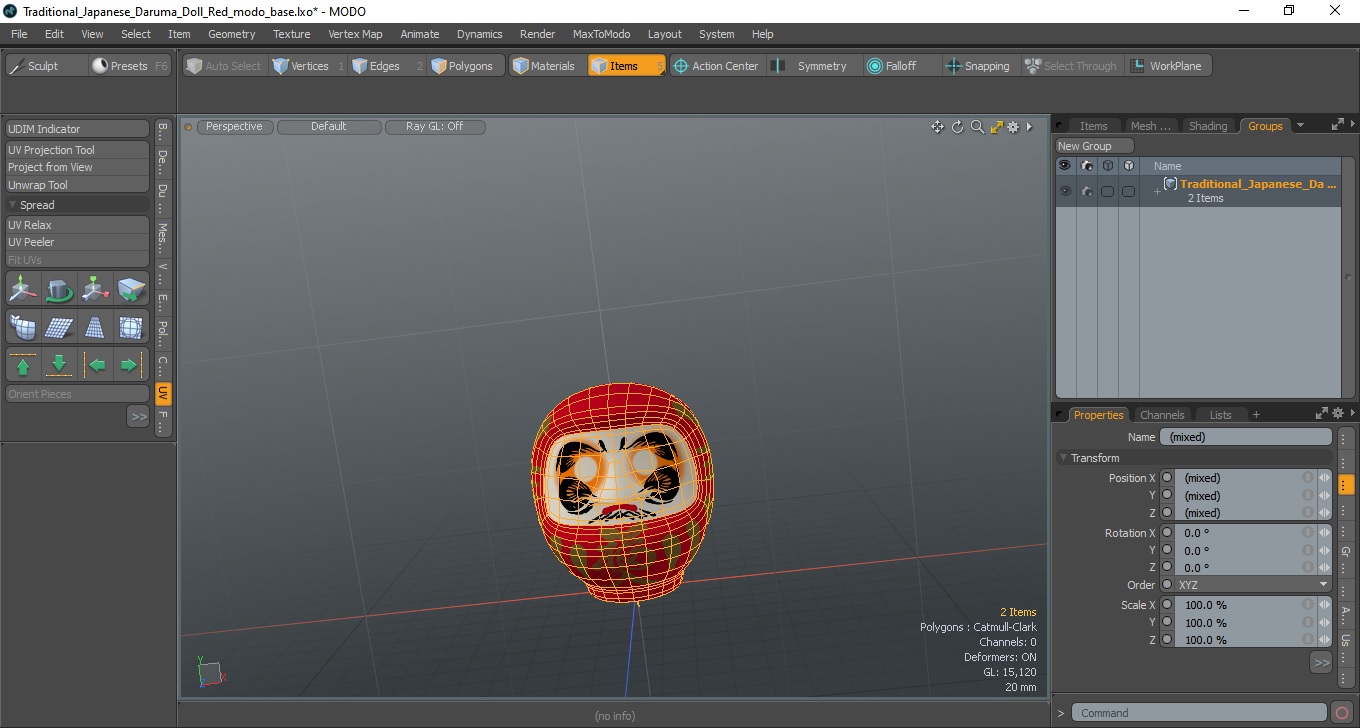Image resolution: width=1360 pixels, height=728 pixels.
Task: Click the command record button icon
Action: pos(1342,713)
